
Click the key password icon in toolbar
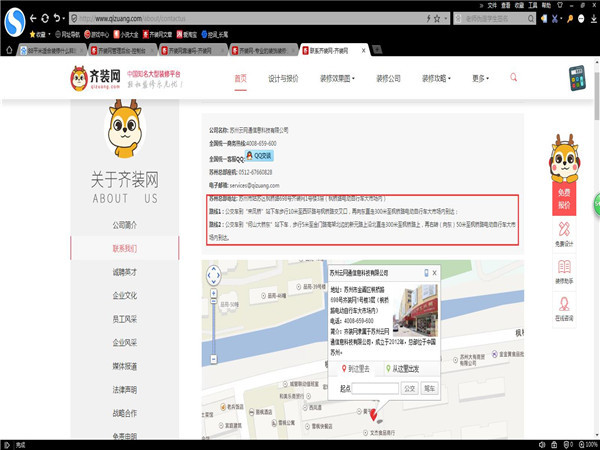click(570, 18)
